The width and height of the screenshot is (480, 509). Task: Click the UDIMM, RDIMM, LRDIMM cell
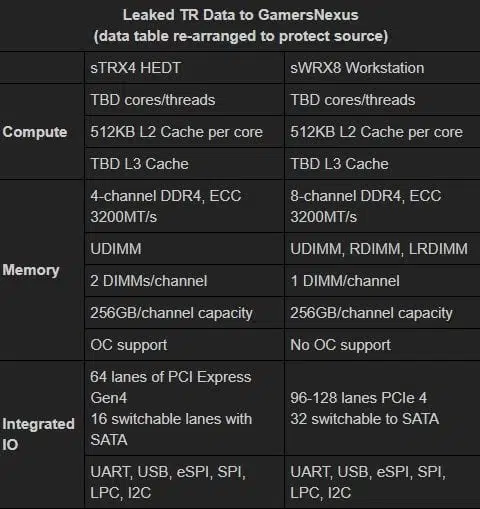click(382, 249)
